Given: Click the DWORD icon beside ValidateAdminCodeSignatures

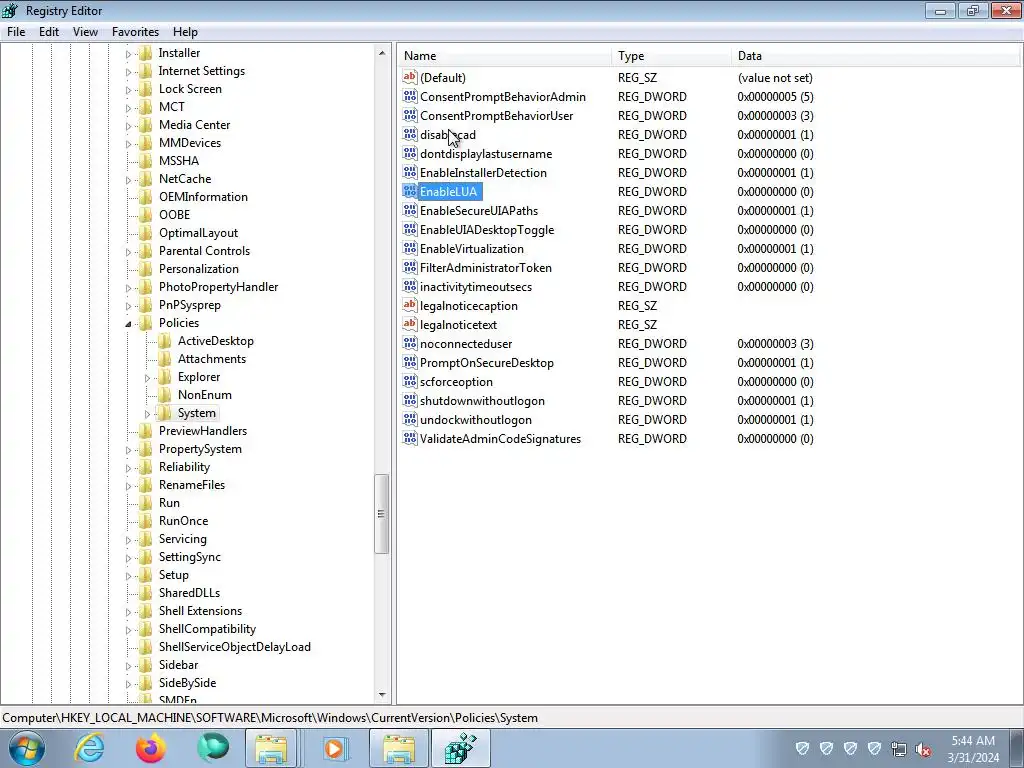Looking at the screenshot, I should 409,438.
